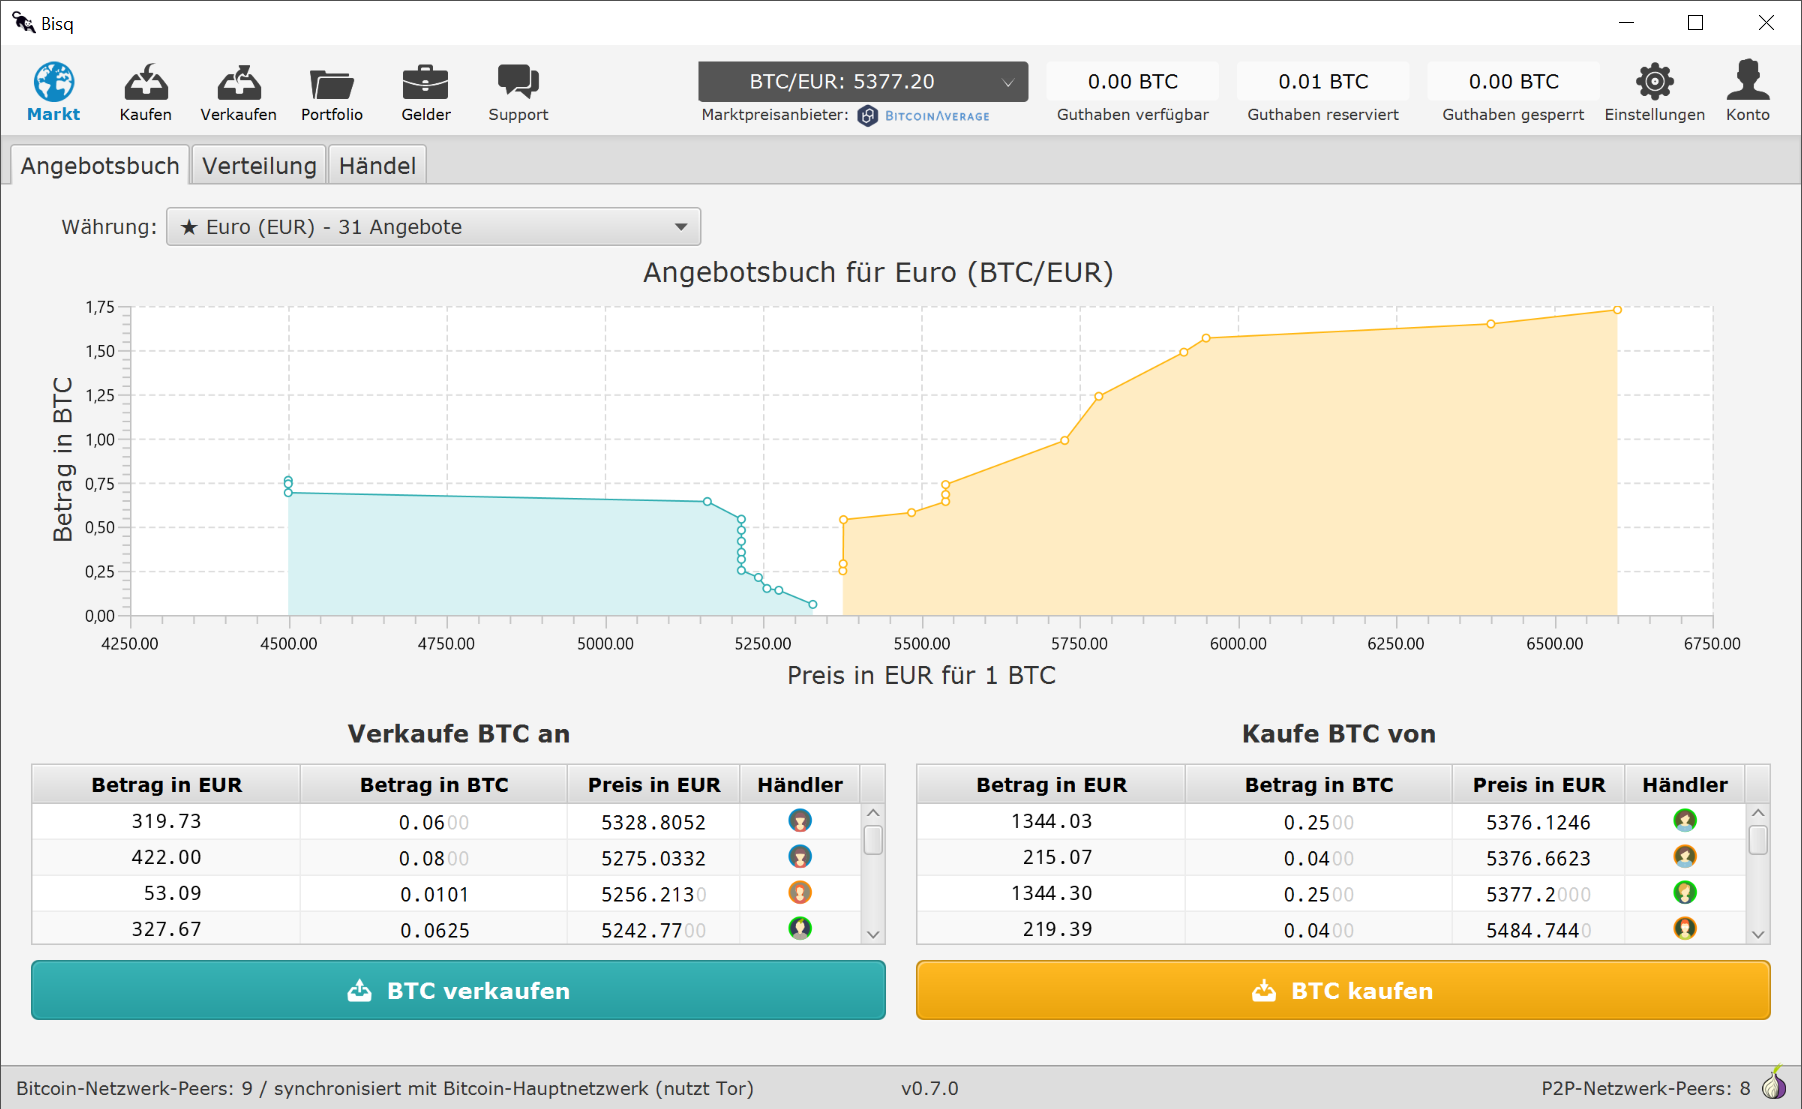
Task: Click the v0.7.0 version label
Action: click(x=929, y=1088)
